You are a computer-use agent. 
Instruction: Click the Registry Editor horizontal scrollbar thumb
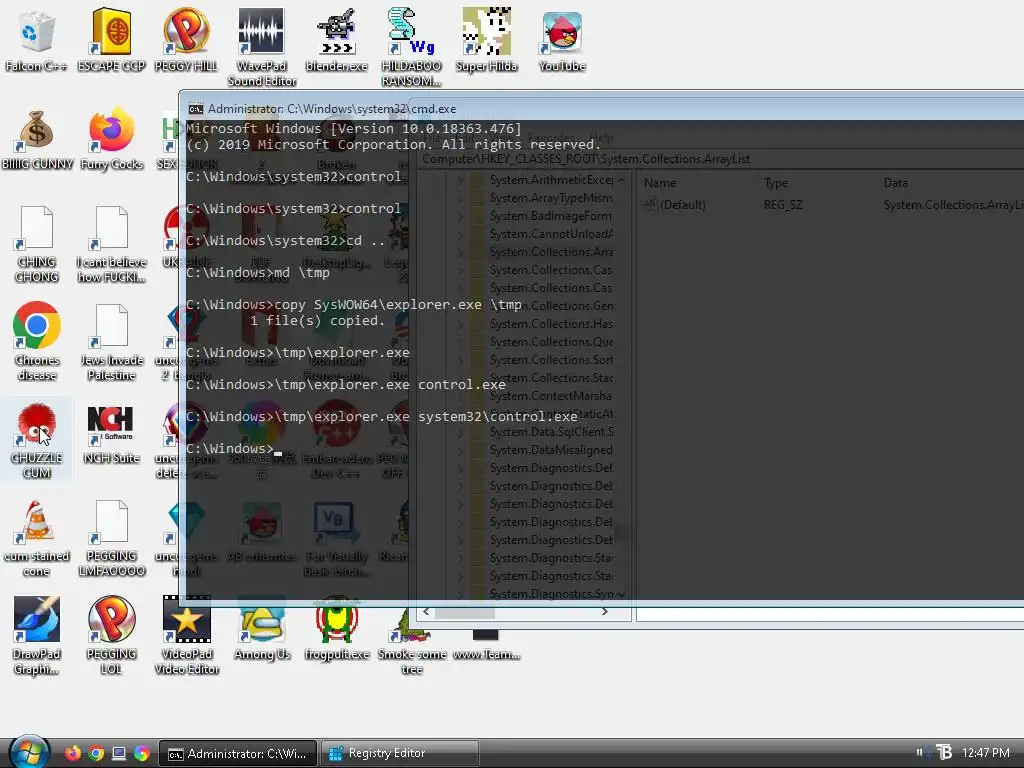tap(465, 613)
